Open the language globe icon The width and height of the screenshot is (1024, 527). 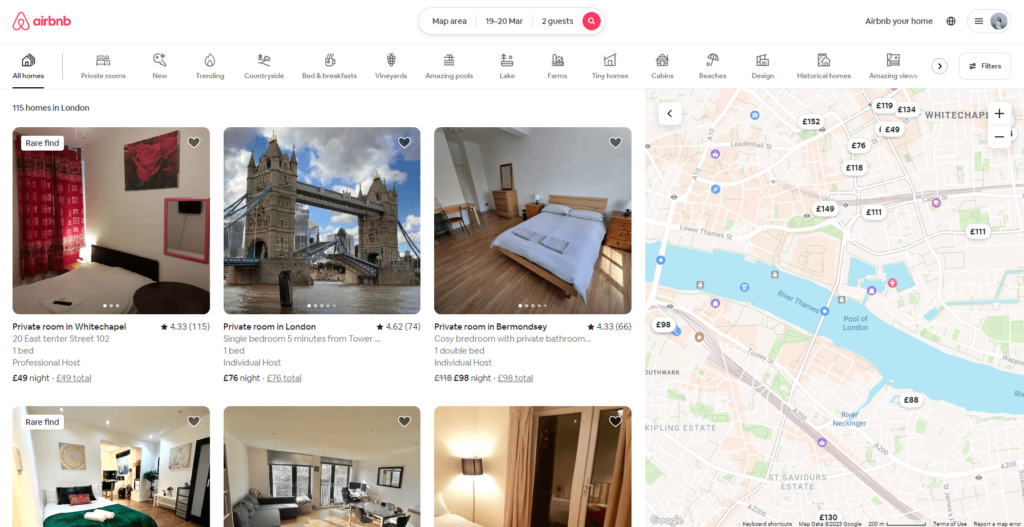click(951, 21)
